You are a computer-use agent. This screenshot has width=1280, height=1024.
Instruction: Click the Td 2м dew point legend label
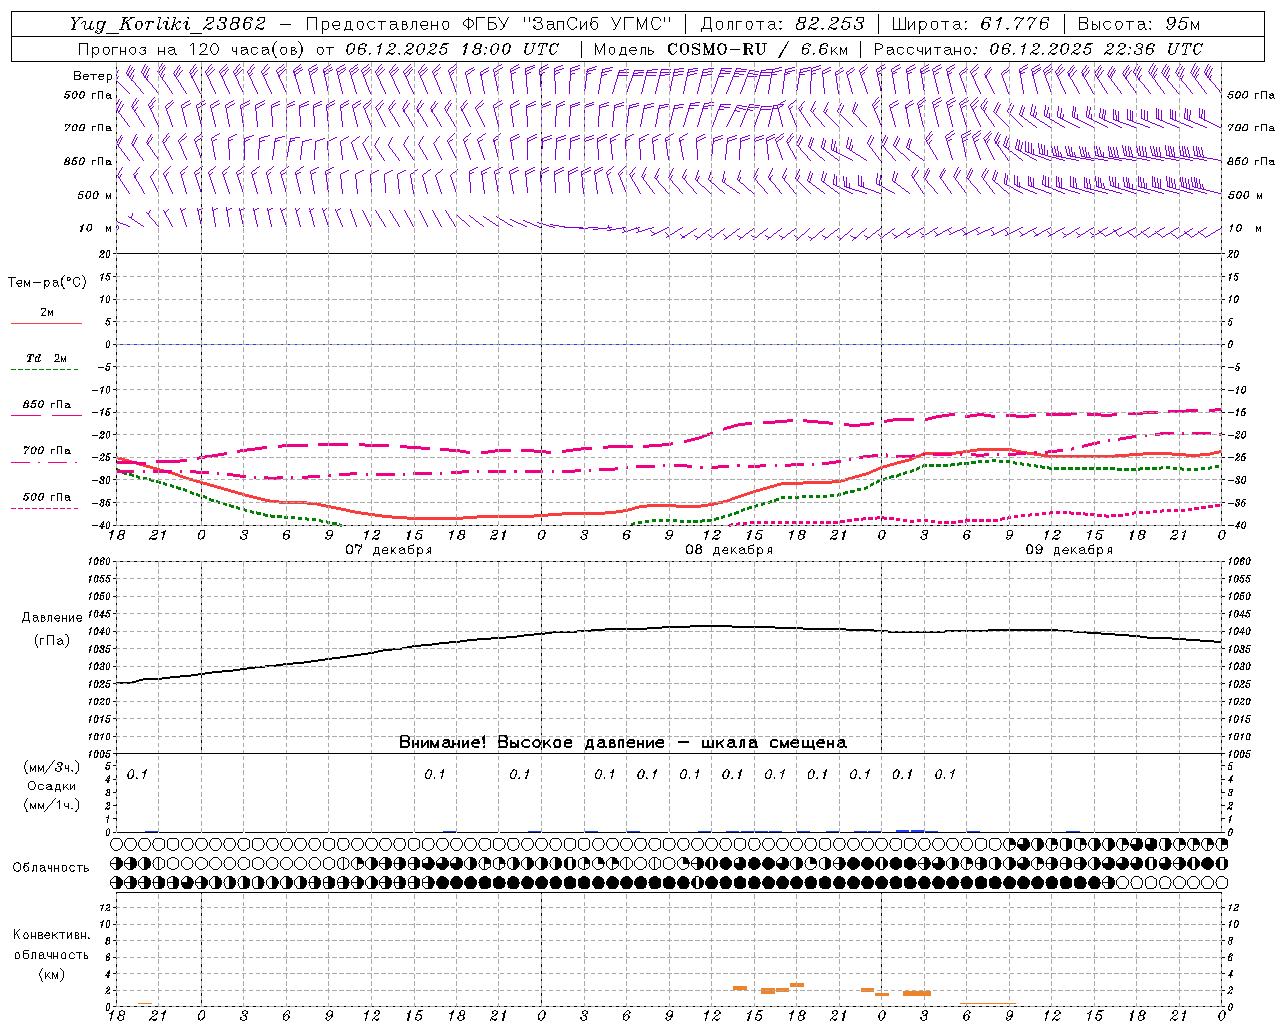(x=46, y=358)
